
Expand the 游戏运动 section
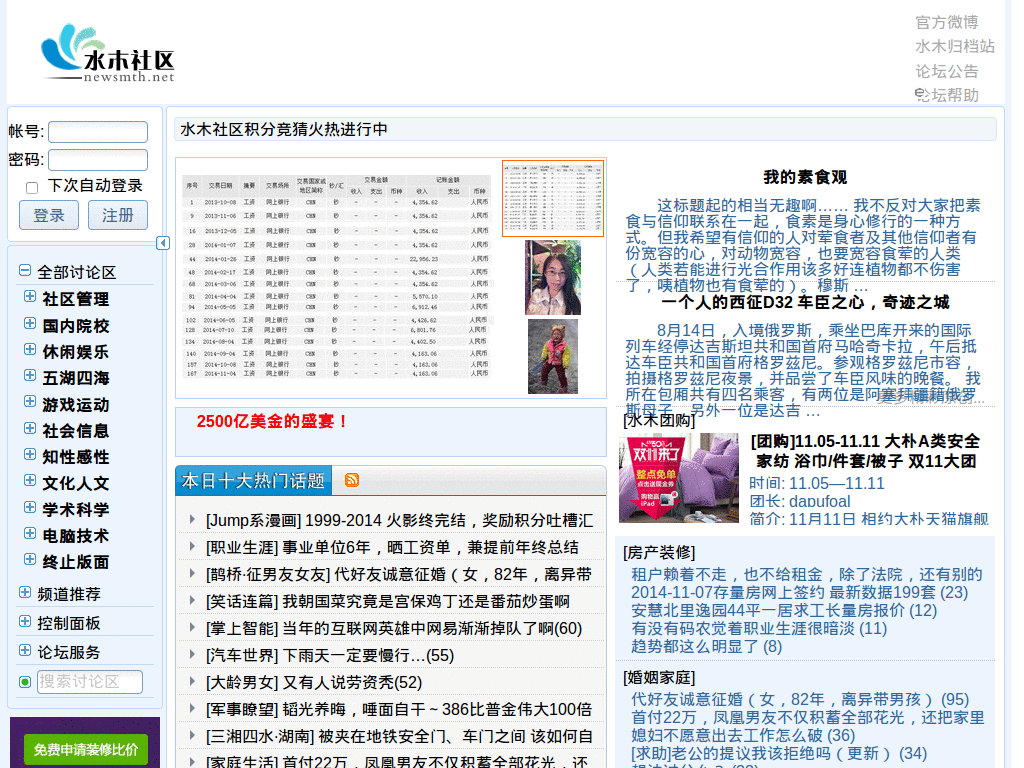[x=30, y=402]
